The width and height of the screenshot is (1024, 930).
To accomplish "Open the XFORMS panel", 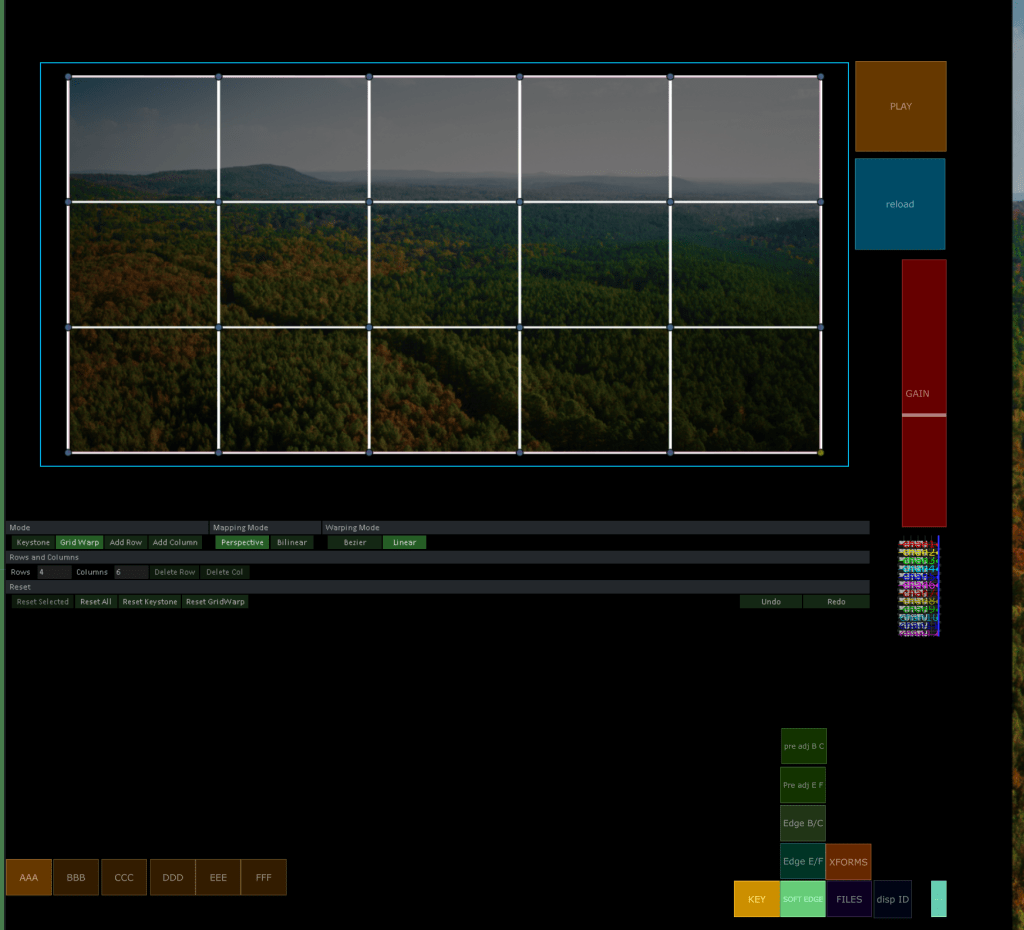I will (x=848, y=862).
